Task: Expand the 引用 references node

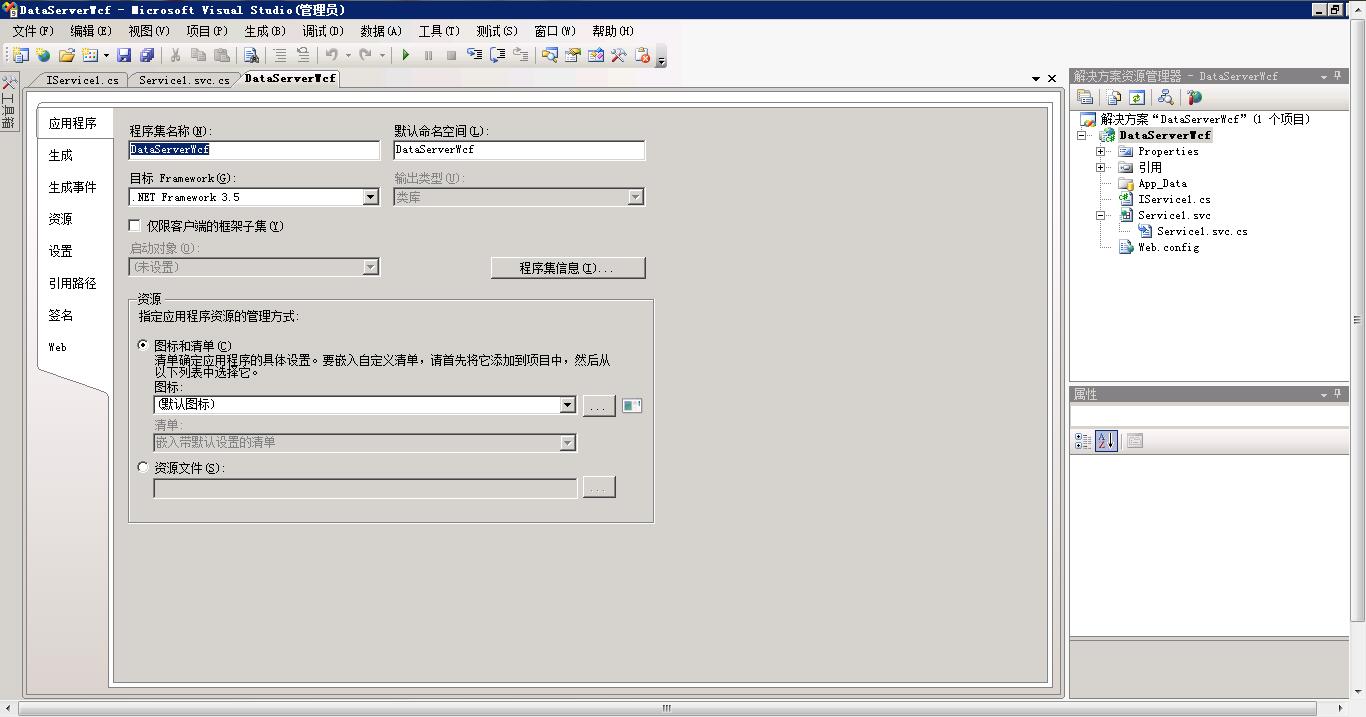Action: (x=1101, y=168)
